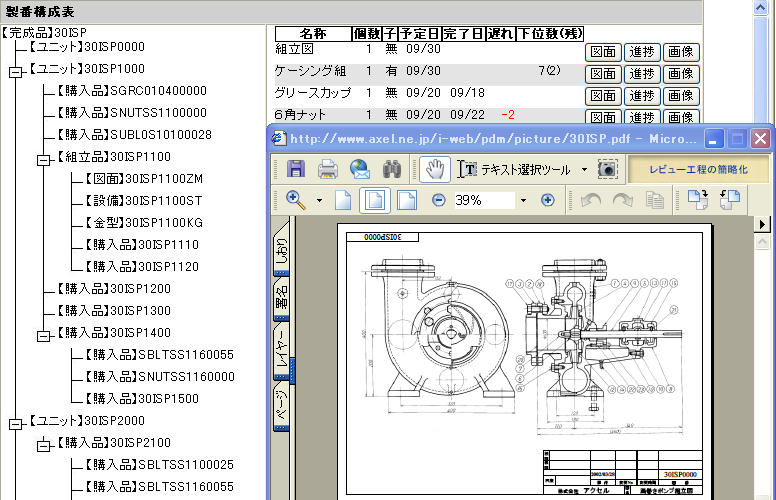The width and height of the screenshot is (776, 500).
Task: Click the 図面 button in the 組立図 row
Action: pos(603,52)
